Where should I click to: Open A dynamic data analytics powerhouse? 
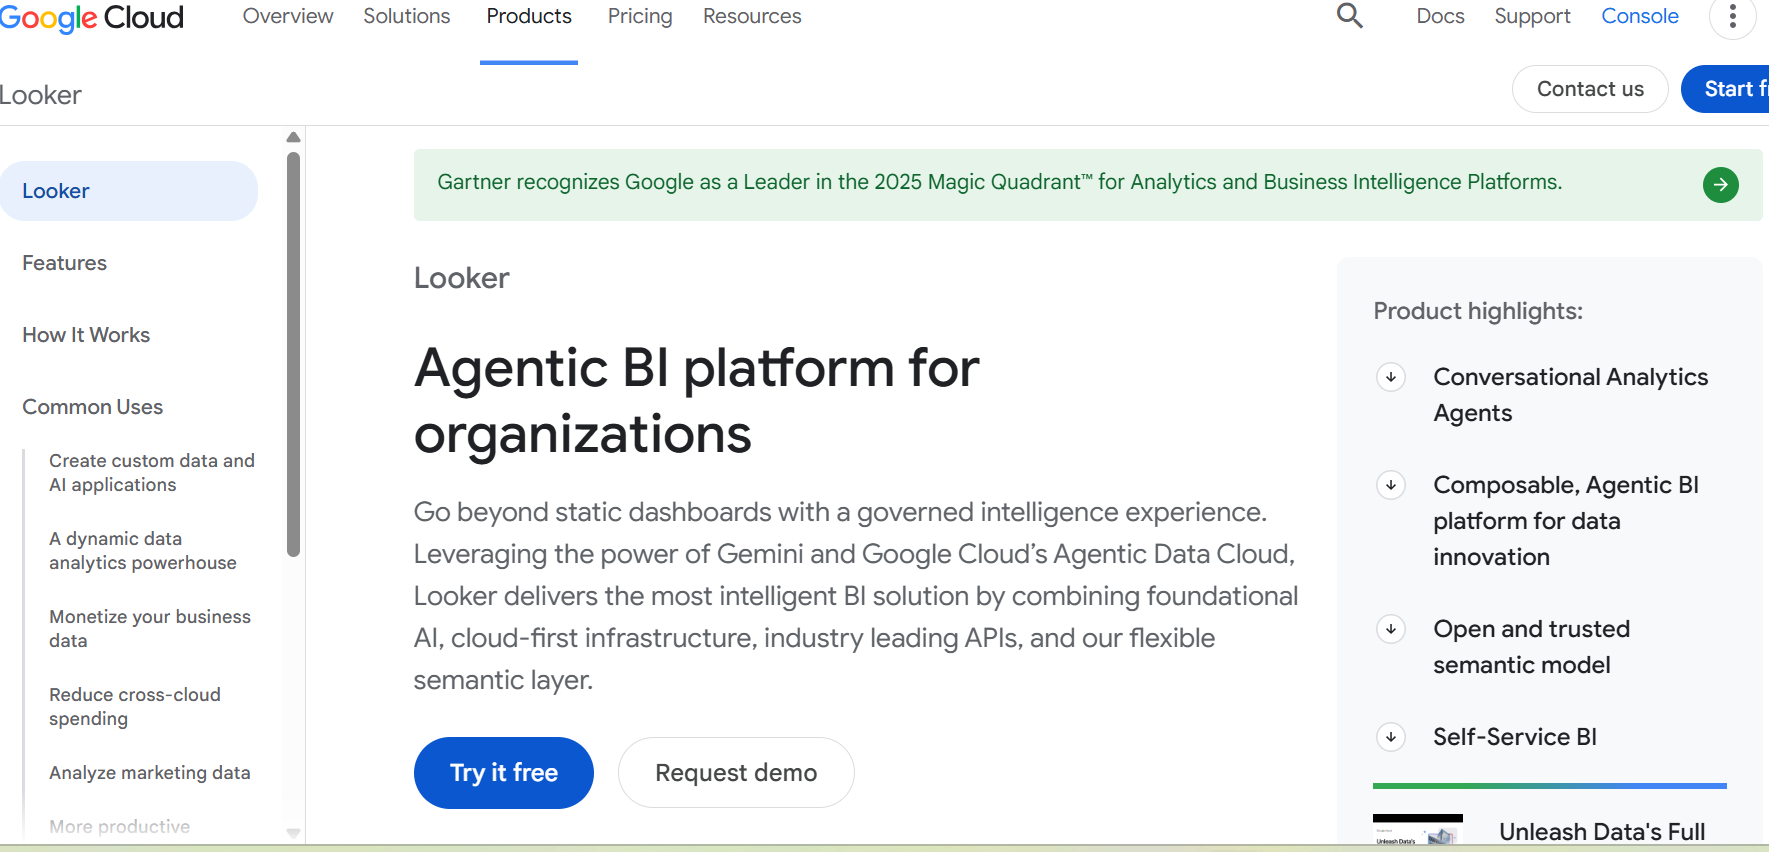click(143, 551)
